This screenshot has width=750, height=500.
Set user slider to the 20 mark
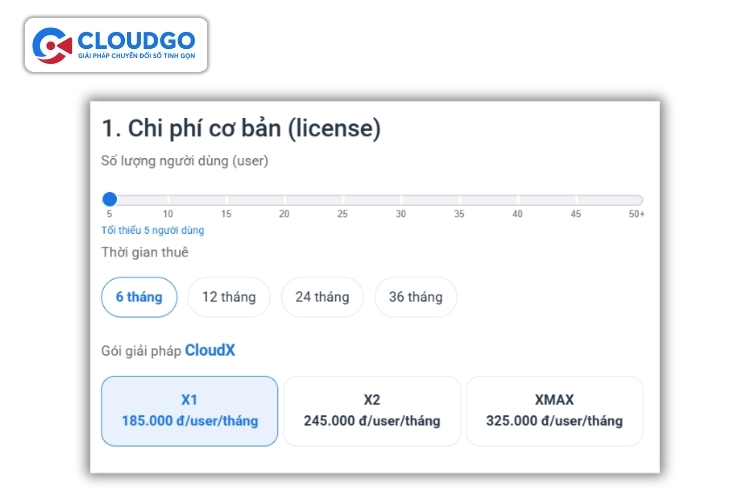[x=284, y=200]
